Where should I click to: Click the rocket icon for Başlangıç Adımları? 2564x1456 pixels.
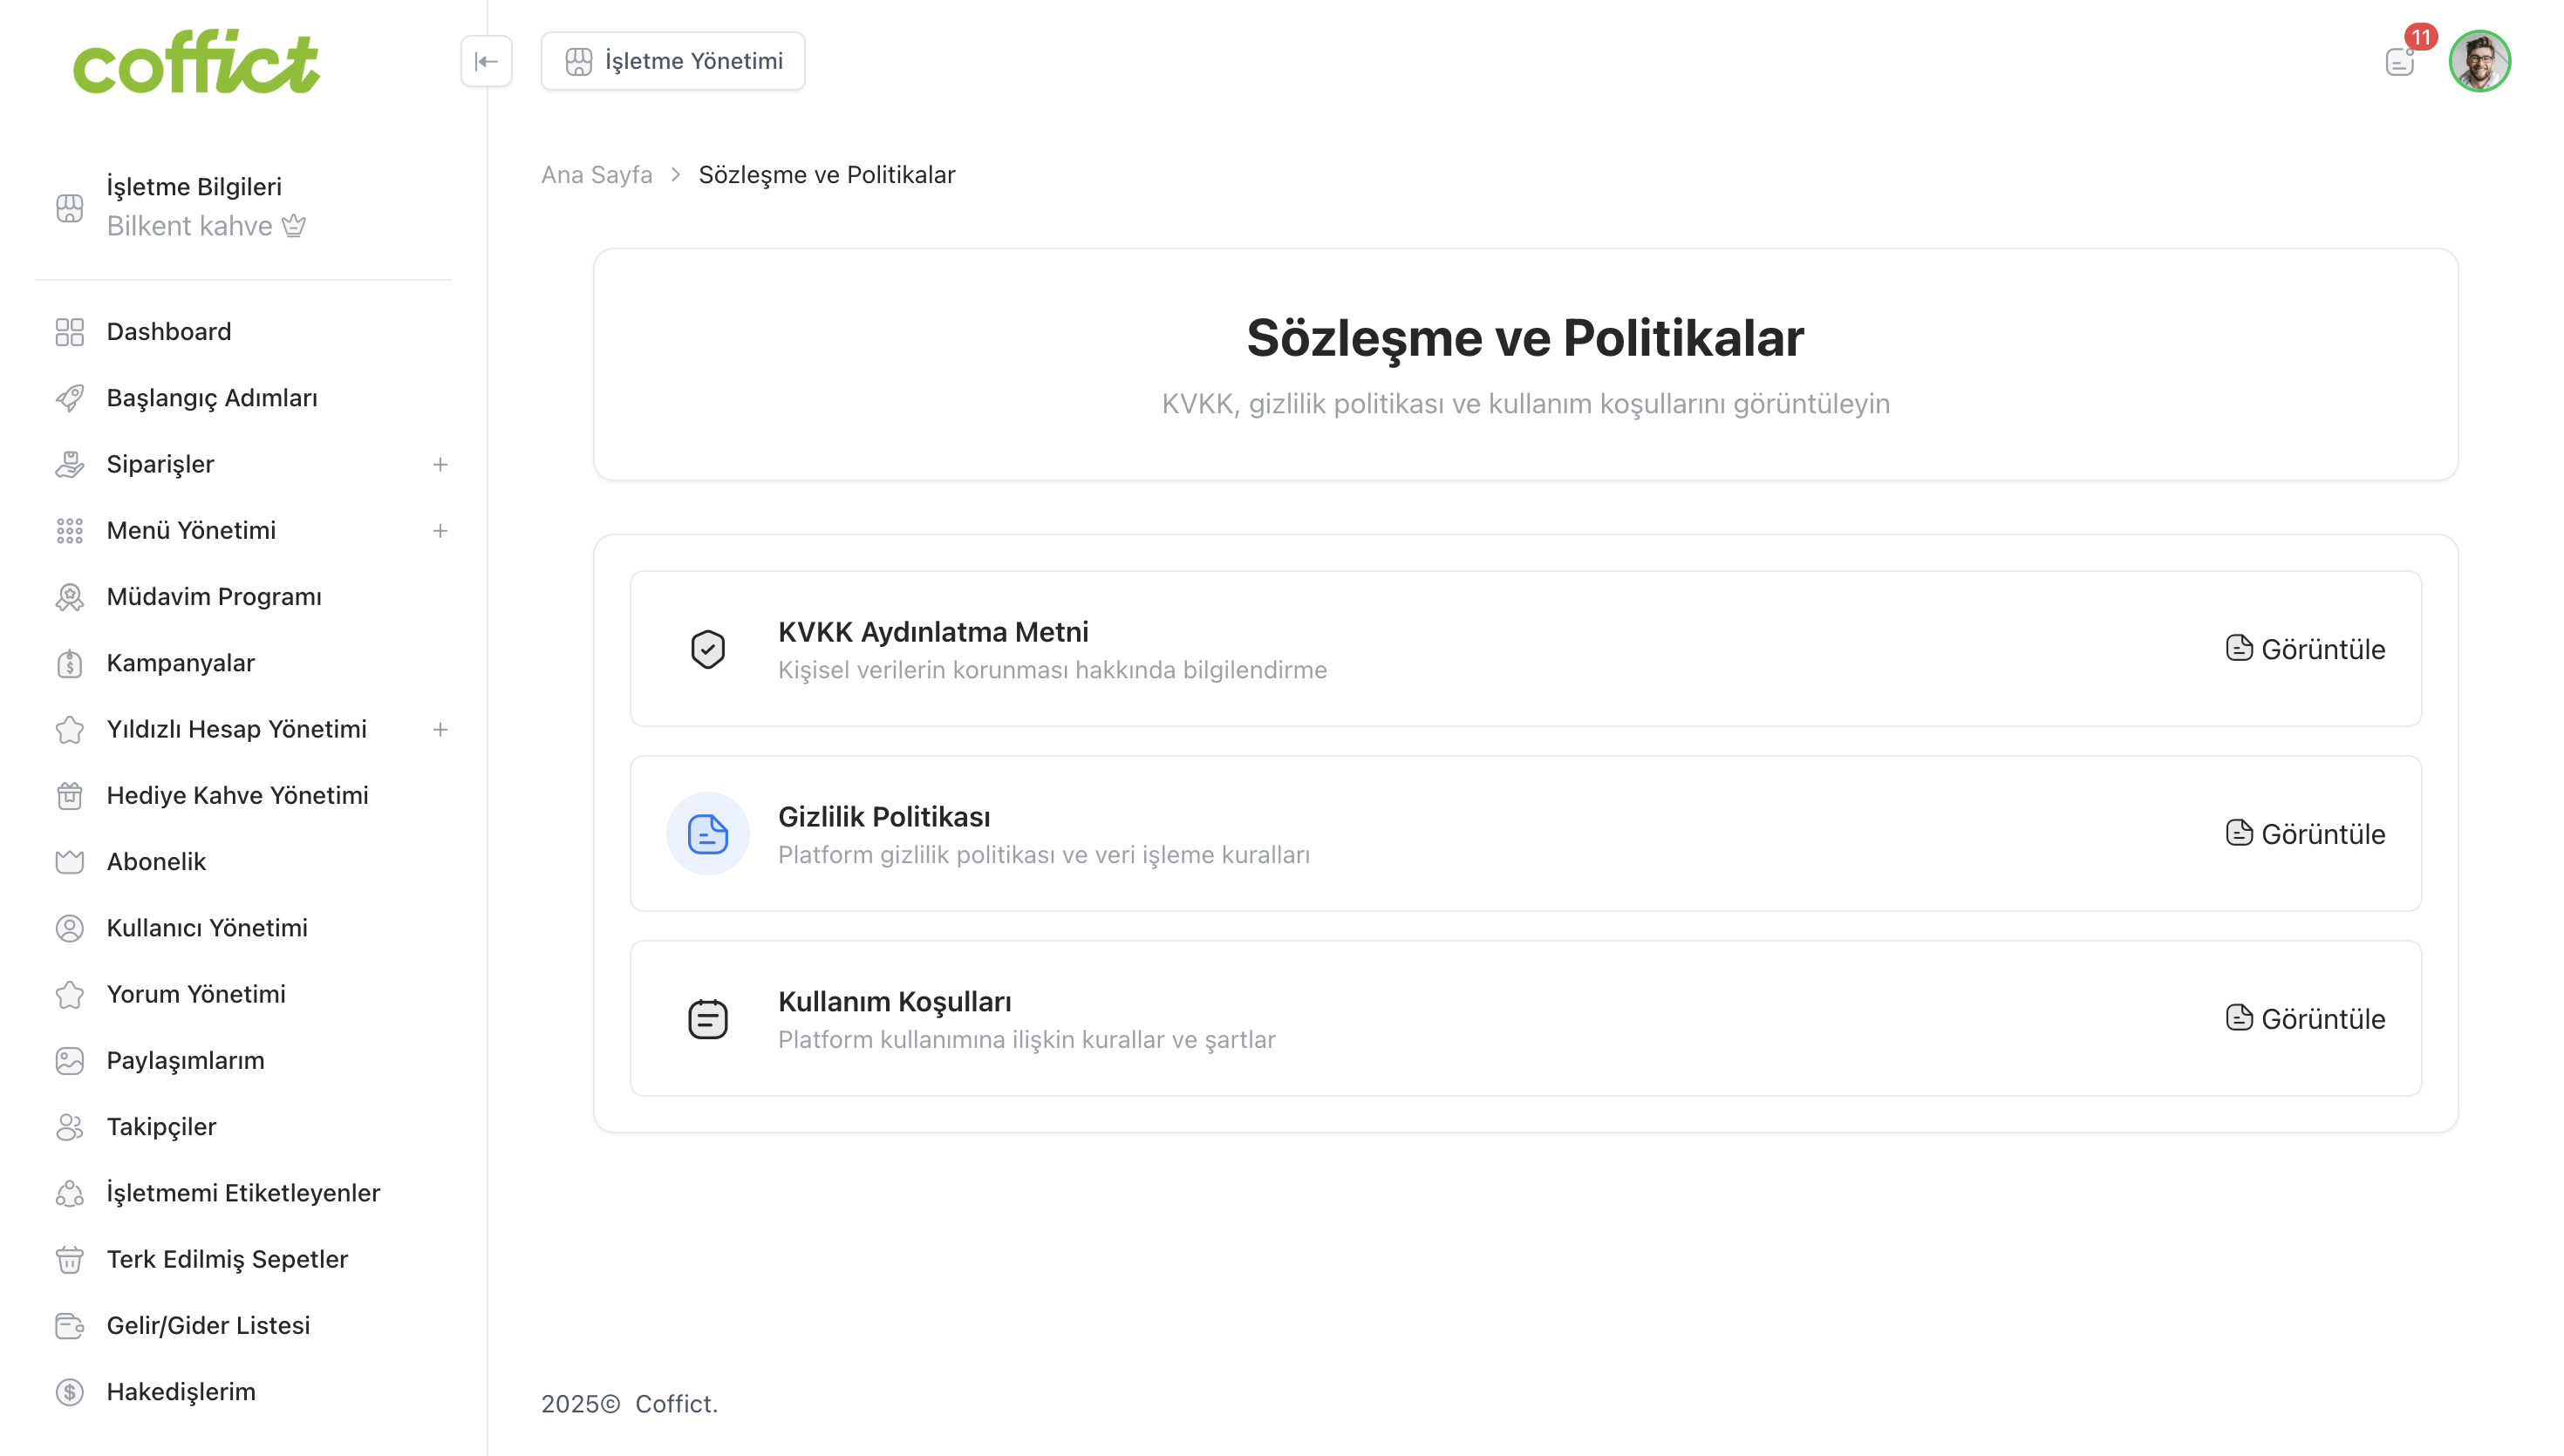tap(70, 398)
